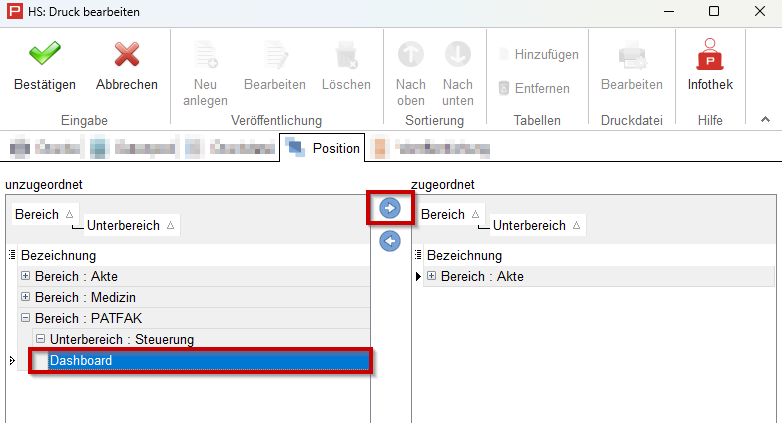Viewport: 782px width, 423px height.
Task: Collapse the ribbon with the chevron
Action: click(x=765, y=119)
